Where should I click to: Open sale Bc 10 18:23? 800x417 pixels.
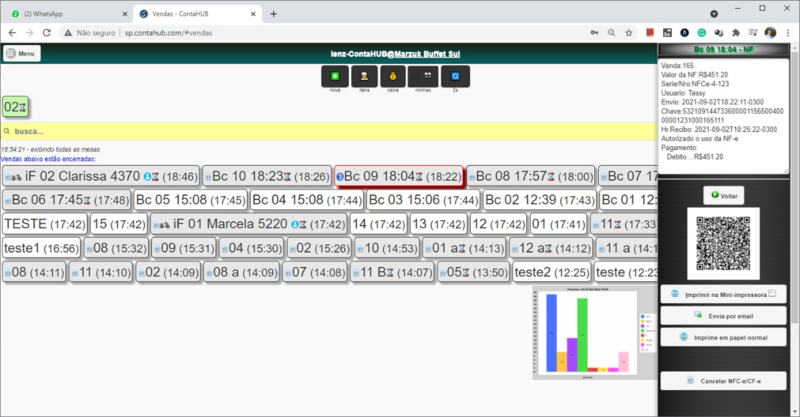267,176
